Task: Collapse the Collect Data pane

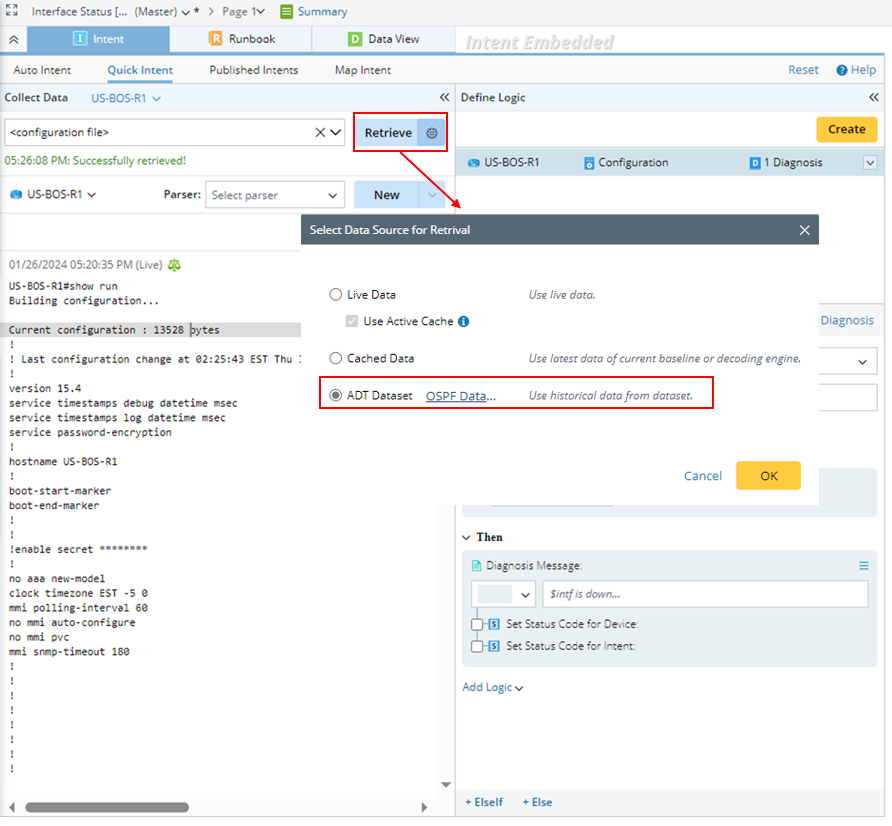Action: point(444,98)
